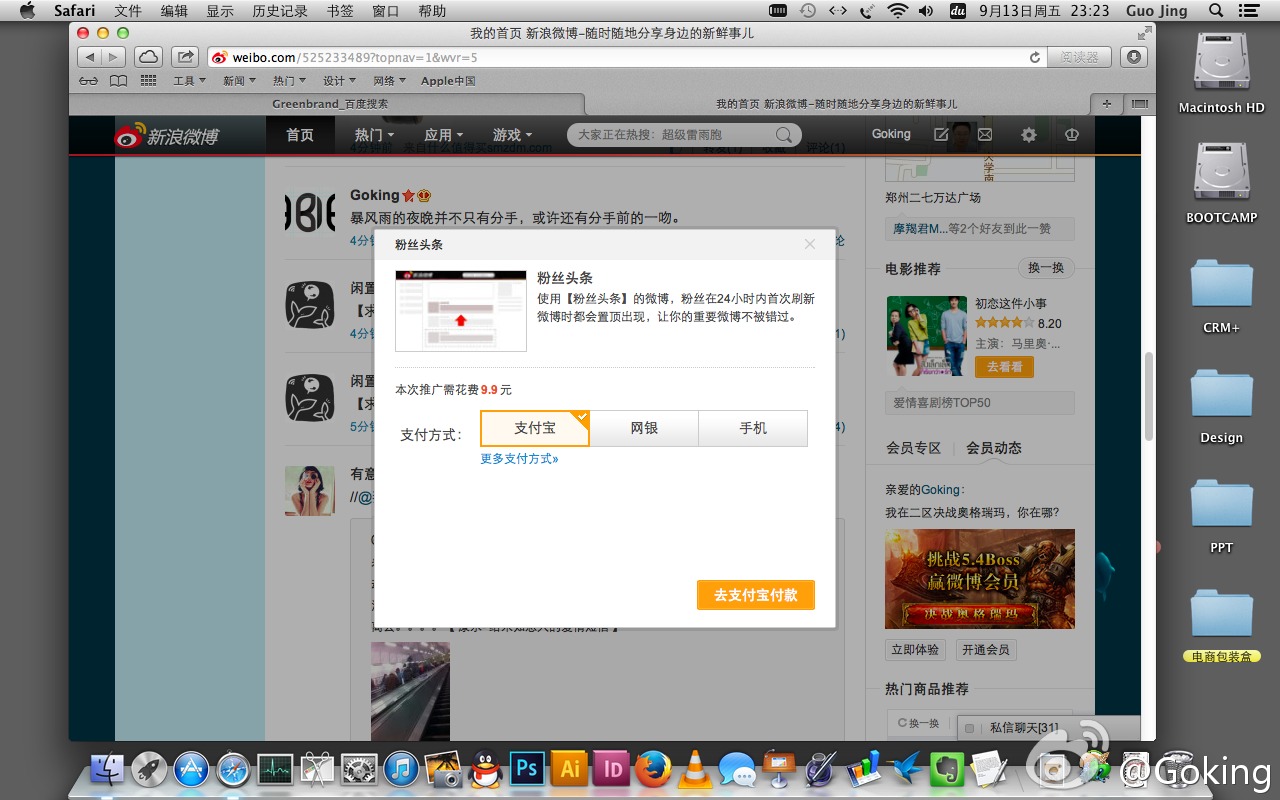Select 网银 payment method
1280x800 pixels.
click(x=644, y=428)
